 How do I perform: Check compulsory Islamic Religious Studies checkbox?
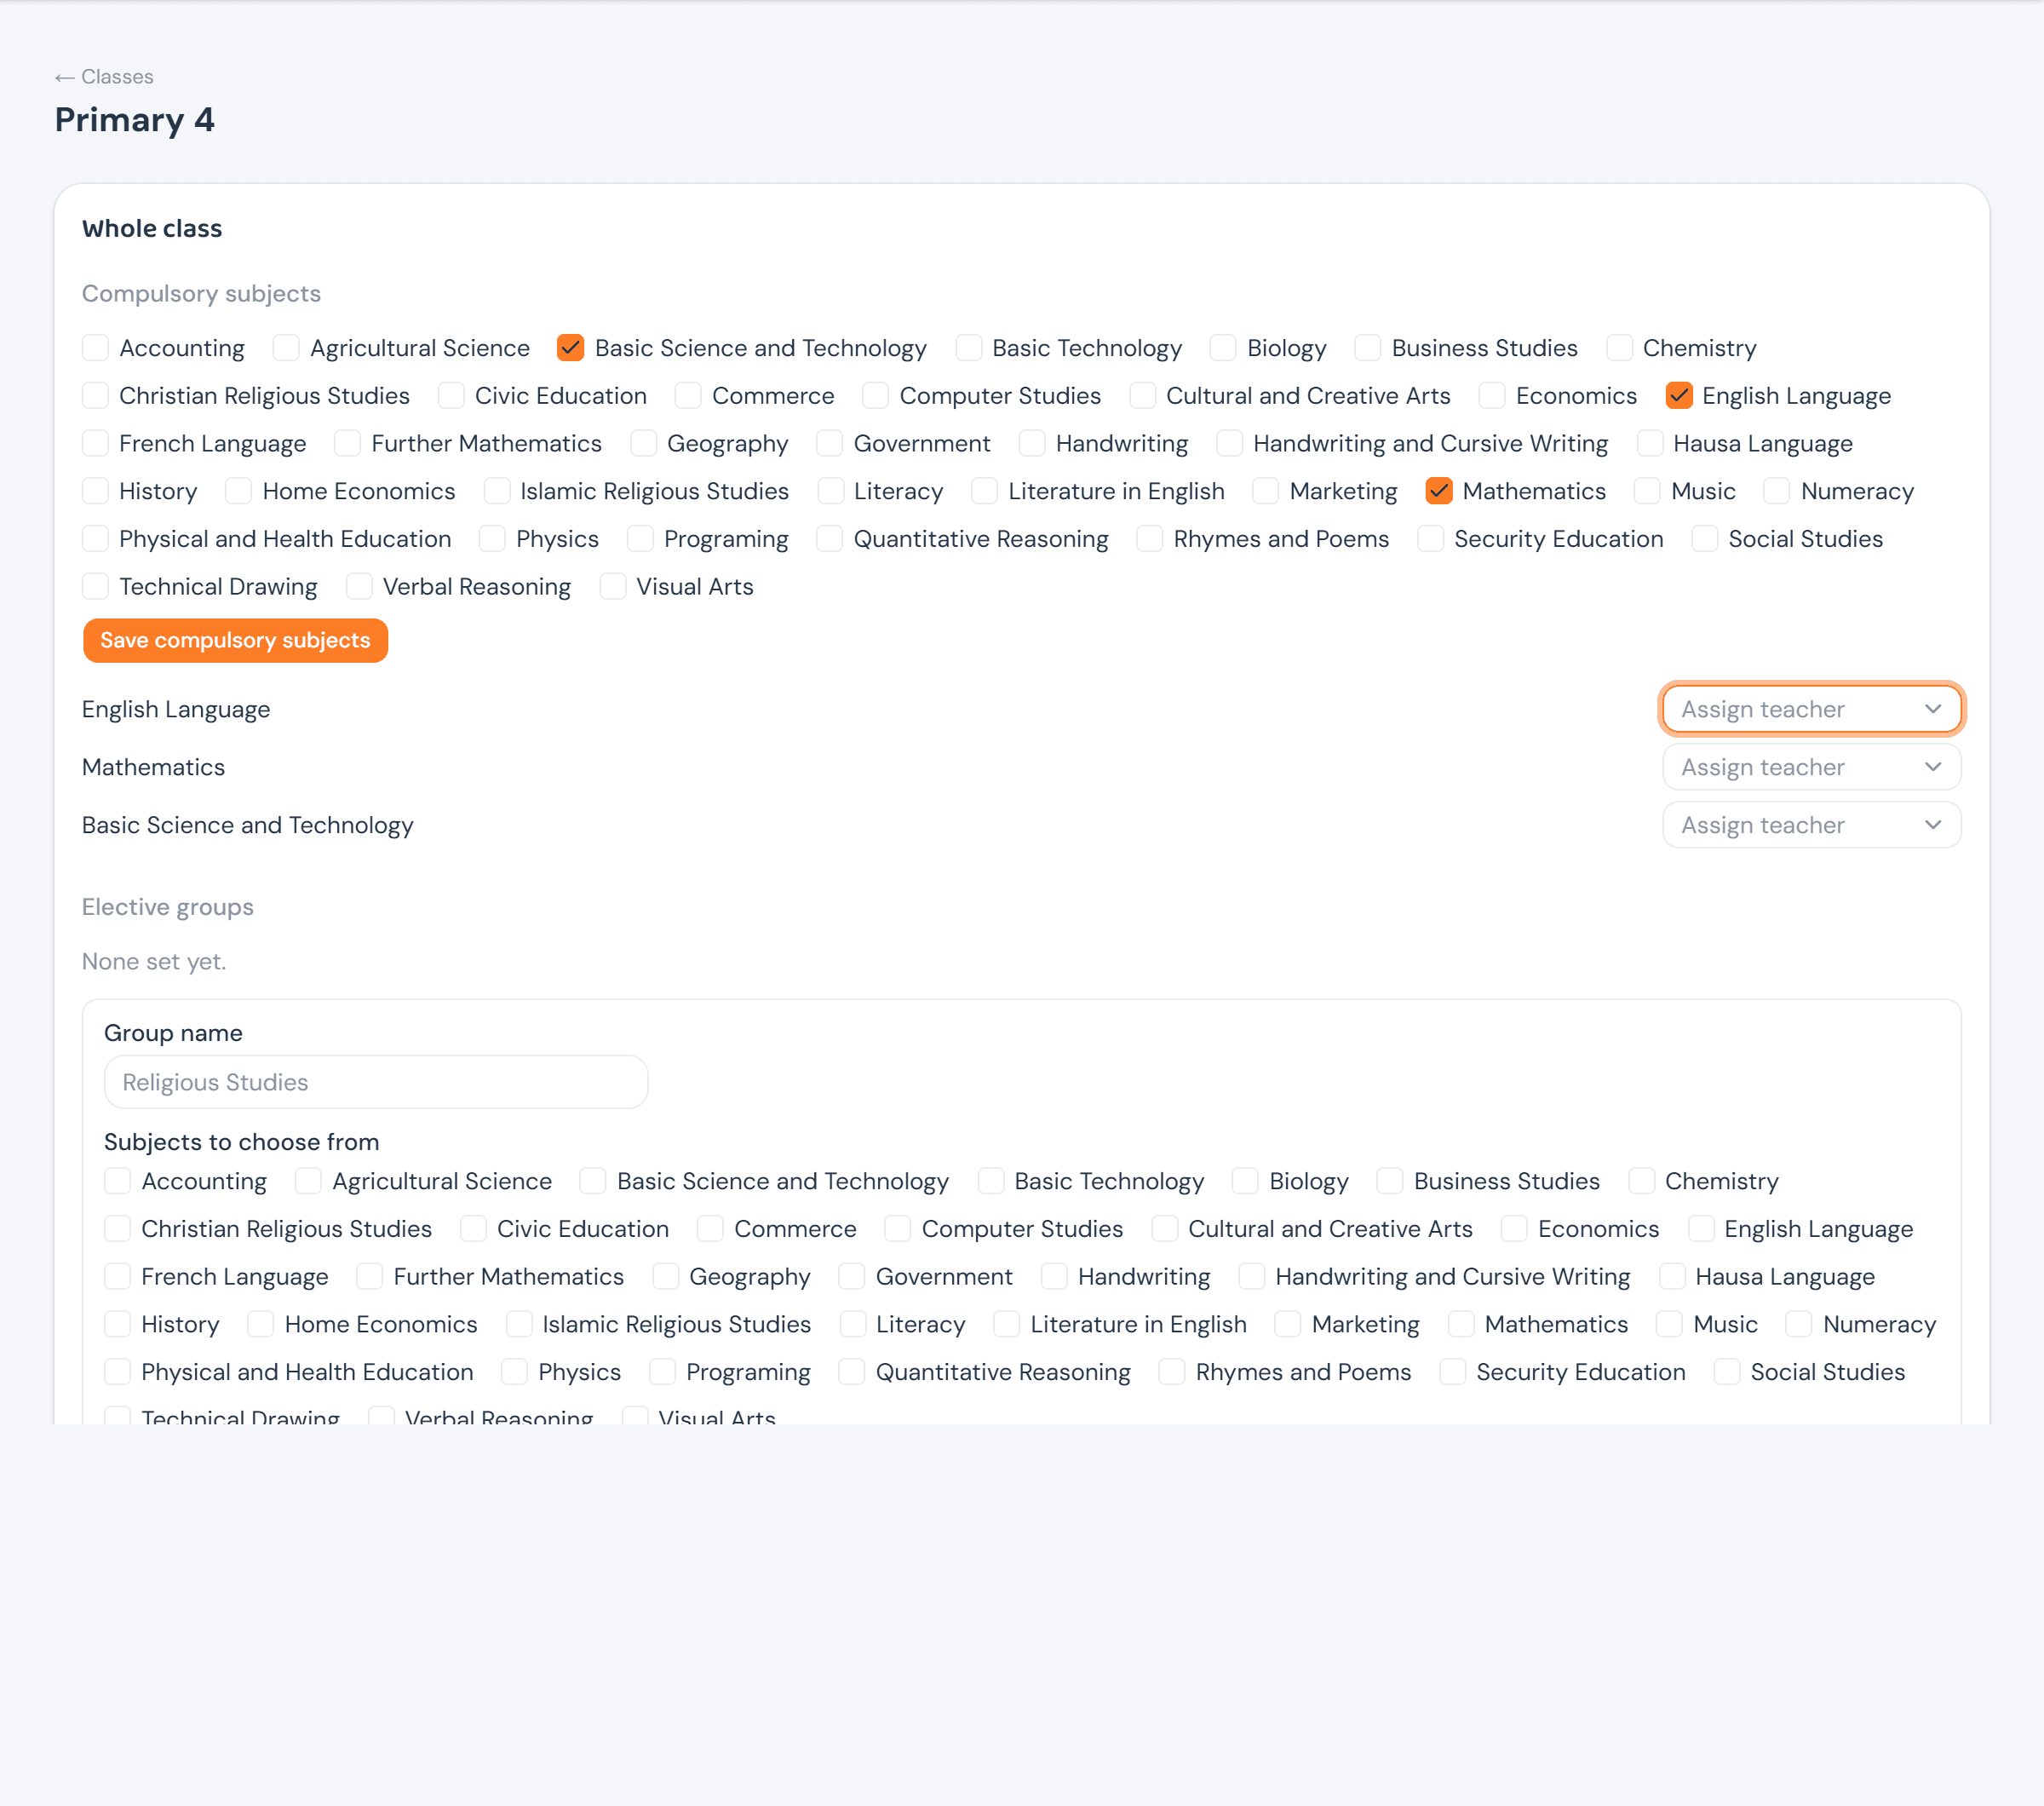point(497,491)
